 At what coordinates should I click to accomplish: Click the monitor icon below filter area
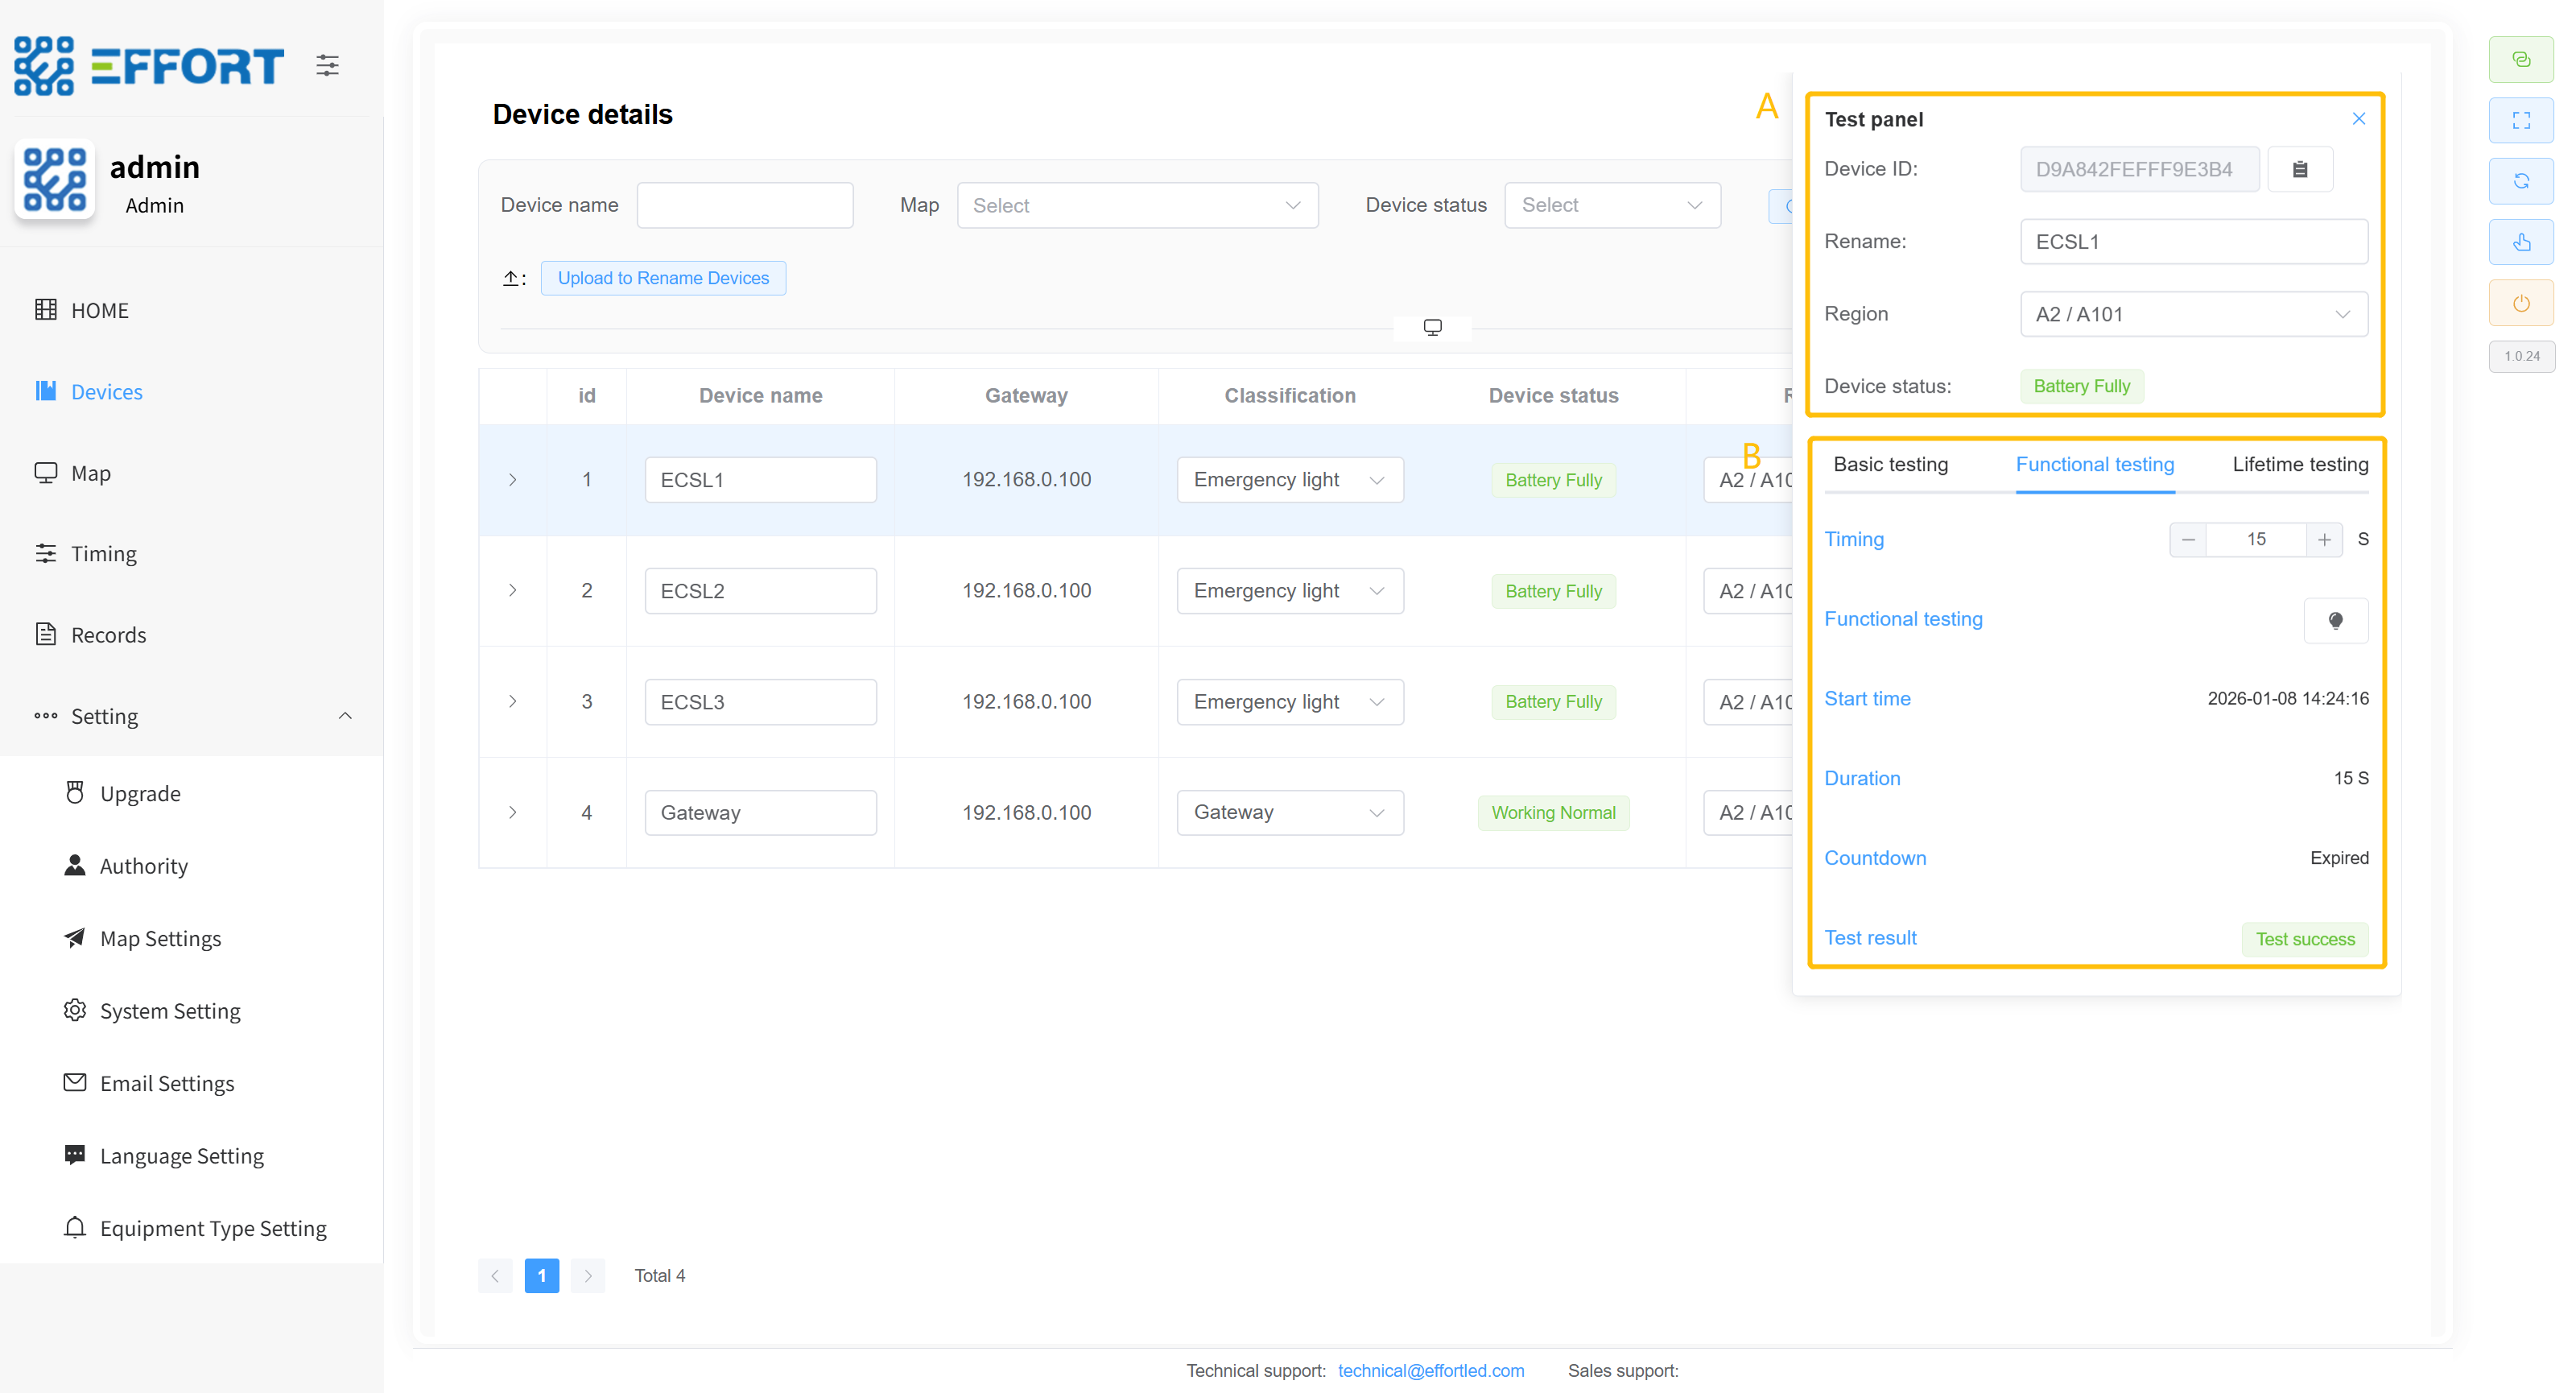1432,327
